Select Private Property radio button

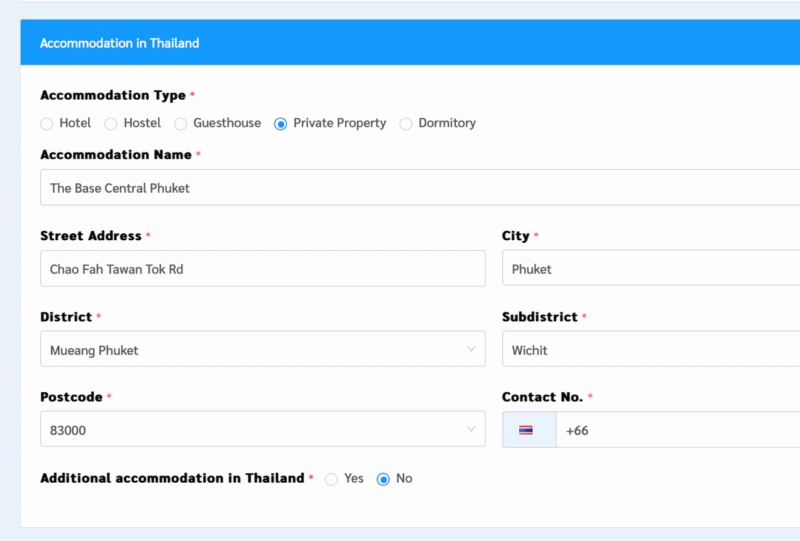point(281,124)
